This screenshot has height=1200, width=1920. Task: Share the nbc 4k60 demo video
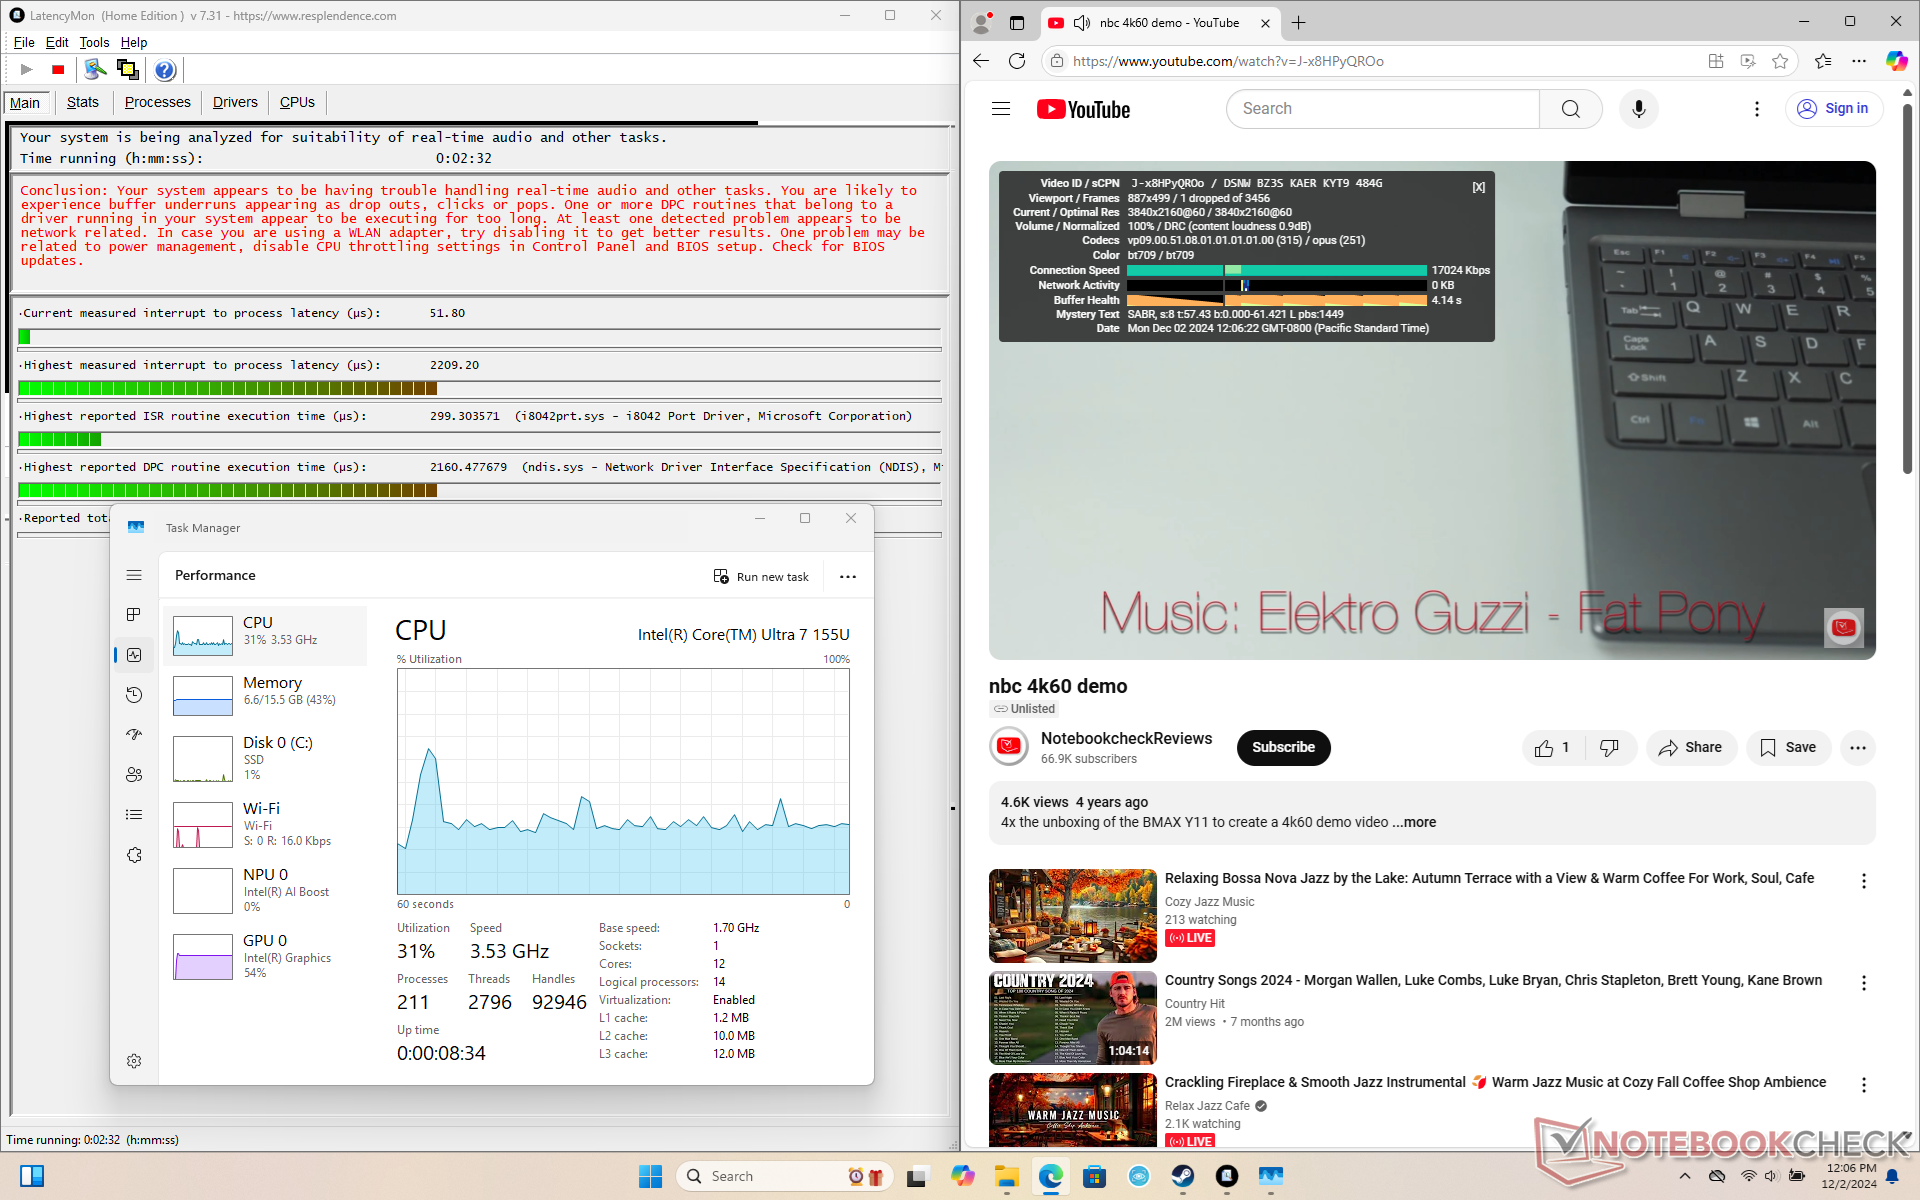pyautogui.click(x=1691, y=748)
